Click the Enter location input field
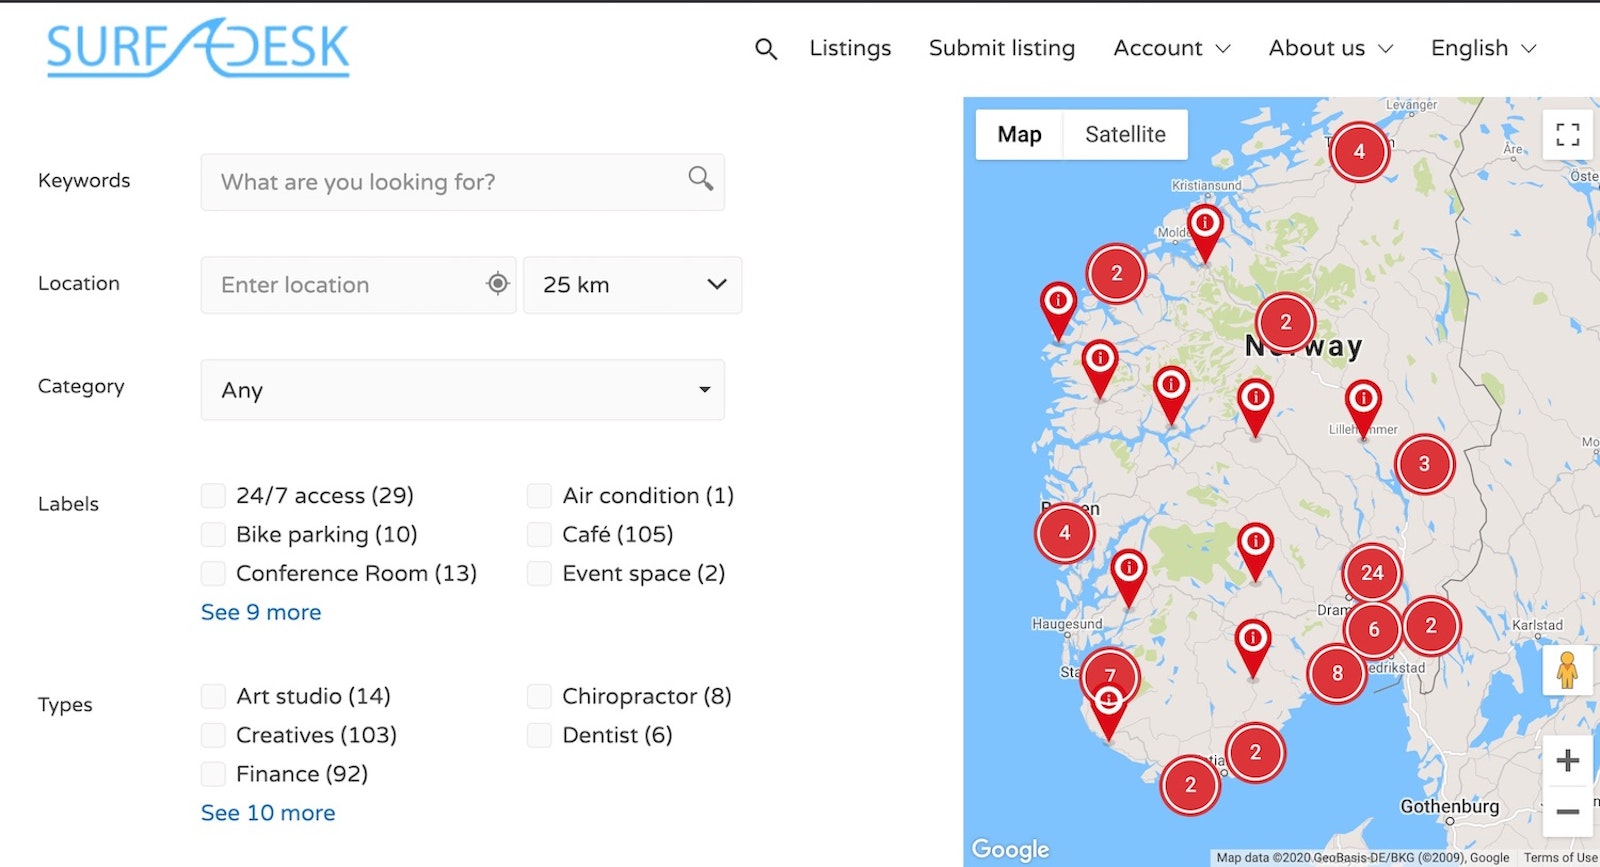 tap(345, 285)
